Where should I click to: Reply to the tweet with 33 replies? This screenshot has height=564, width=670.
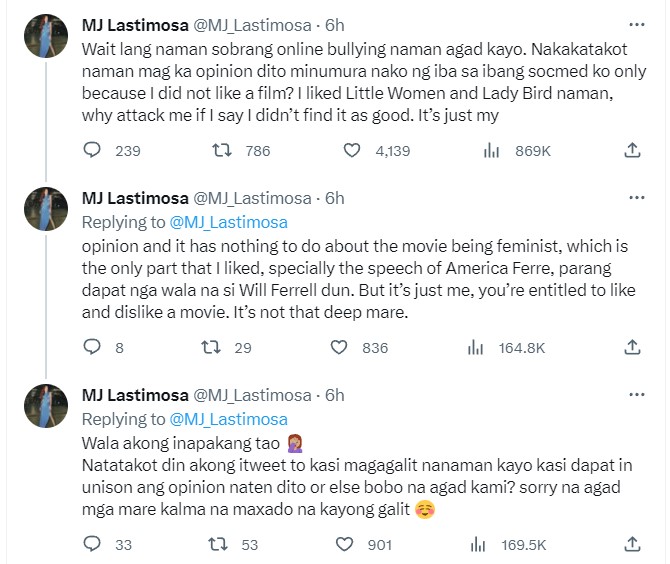[x=92, y=544]
